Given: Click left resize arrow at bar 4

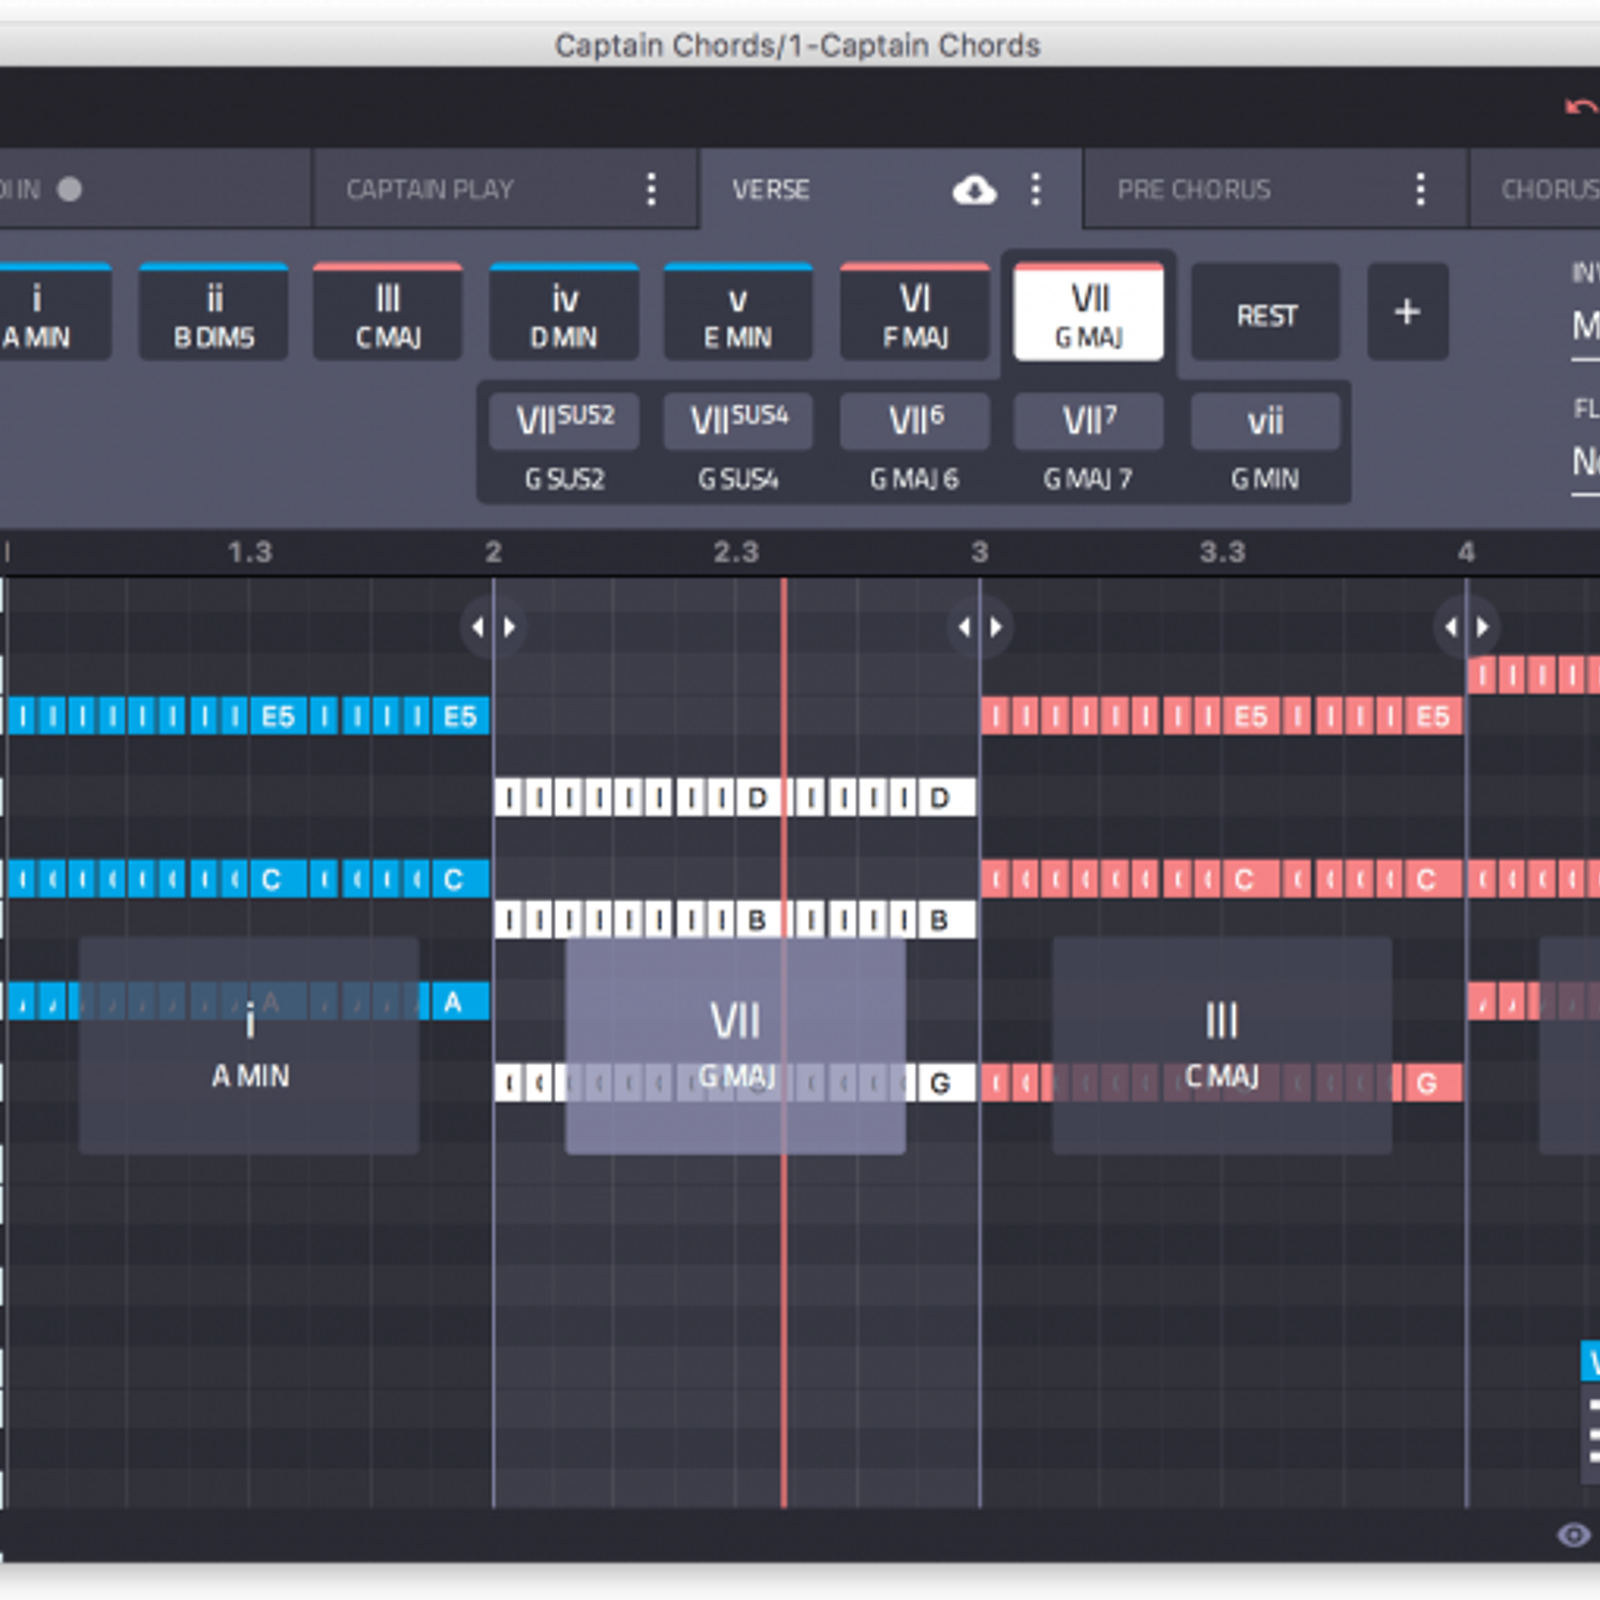Looking at the screenshot, I should coord(1451,627).
